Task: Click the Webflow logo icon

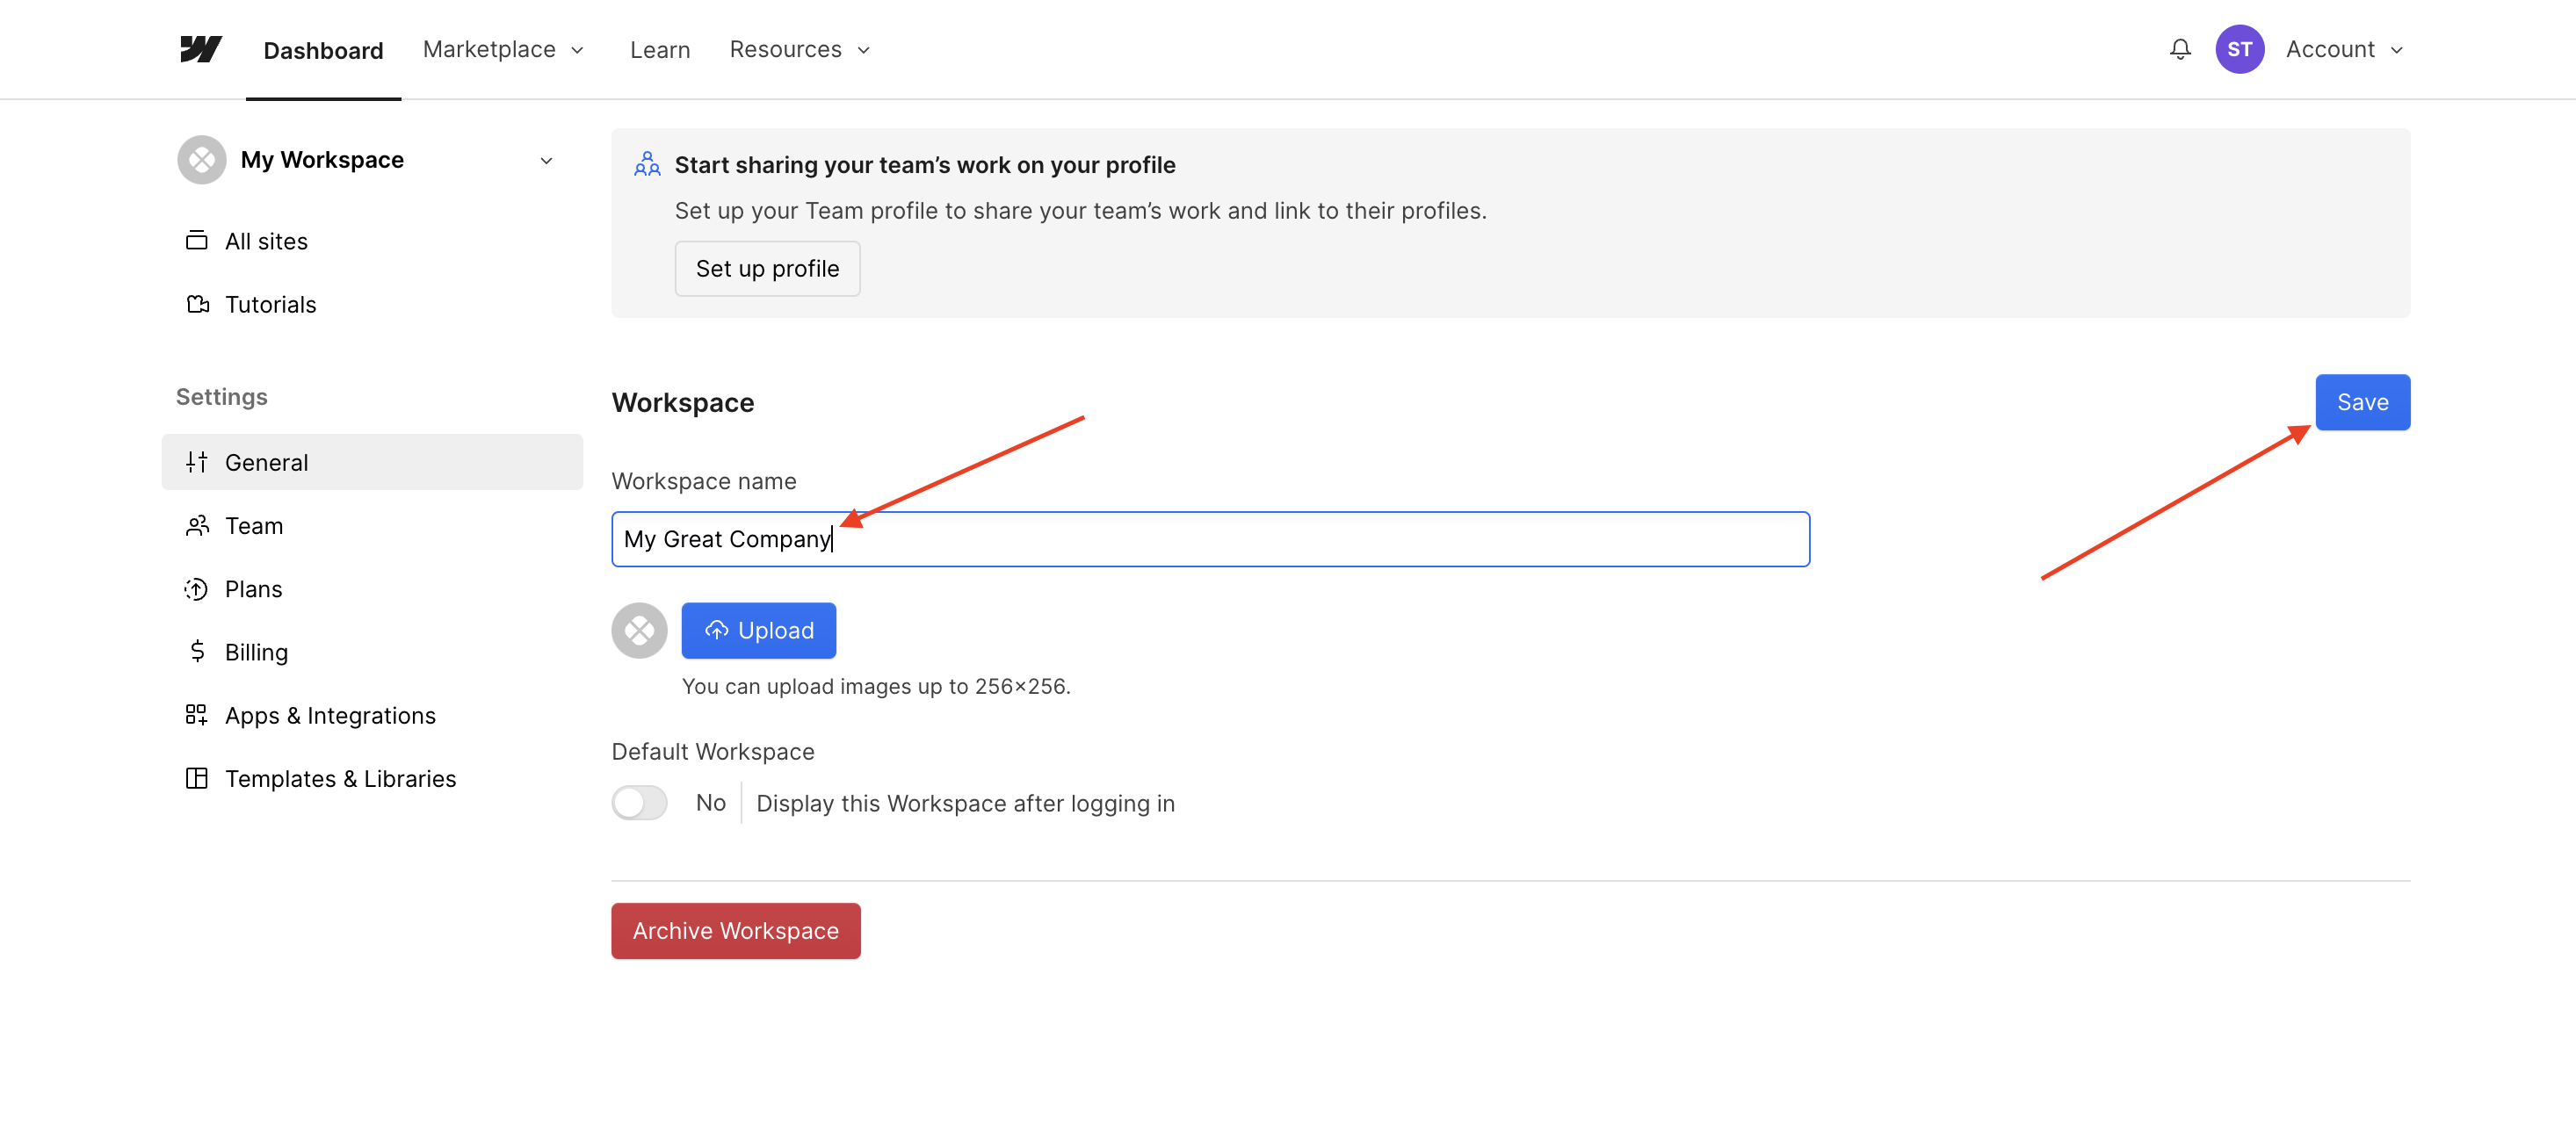Action: tap(201, 49)
